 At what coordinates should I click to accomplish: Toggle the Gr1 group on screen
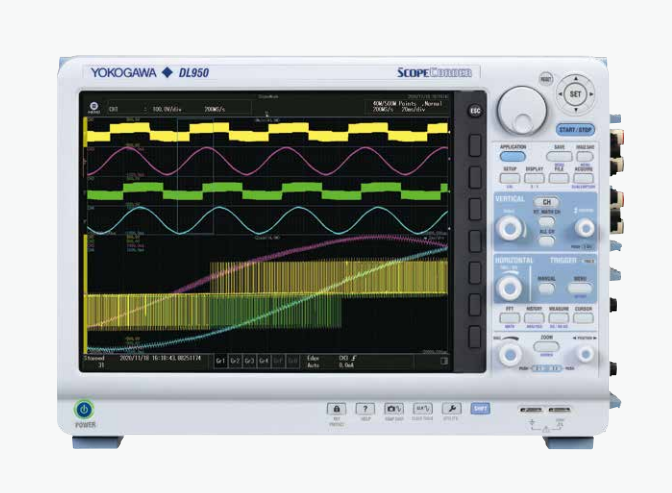click(221, 358)
